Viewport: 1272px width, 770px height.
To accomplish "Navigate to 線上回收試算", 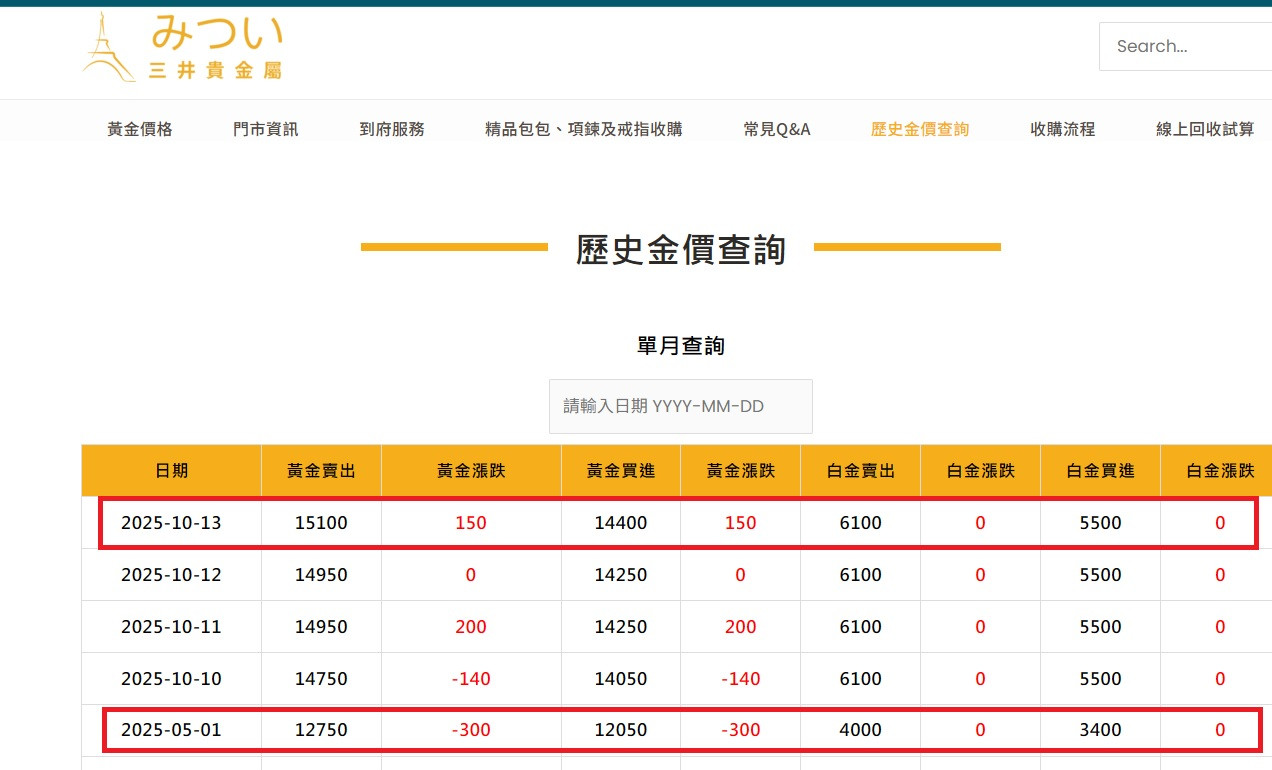I will (x=1204, y=129).
